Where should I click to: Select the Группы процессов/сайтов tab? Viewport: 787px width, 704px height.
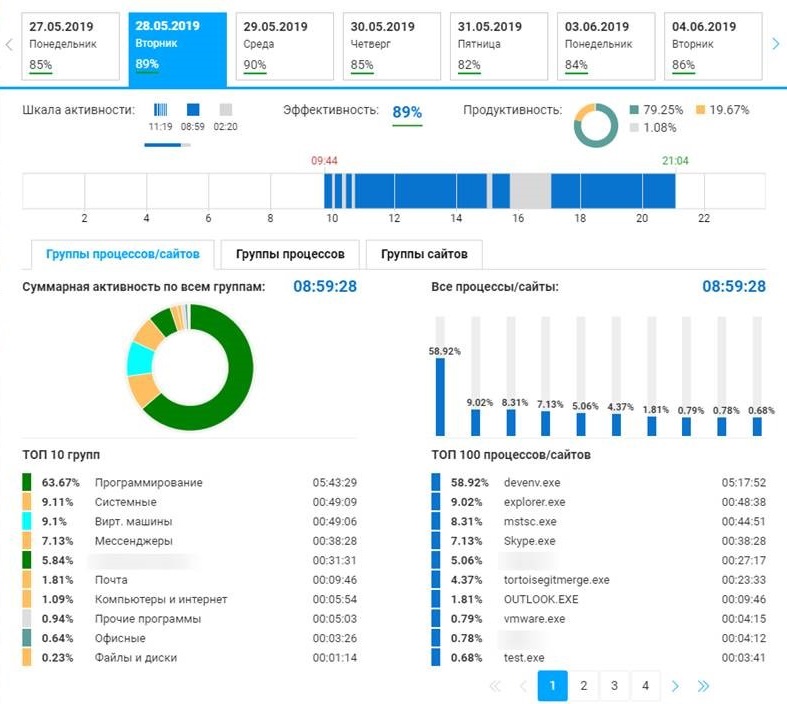point(122,254)
